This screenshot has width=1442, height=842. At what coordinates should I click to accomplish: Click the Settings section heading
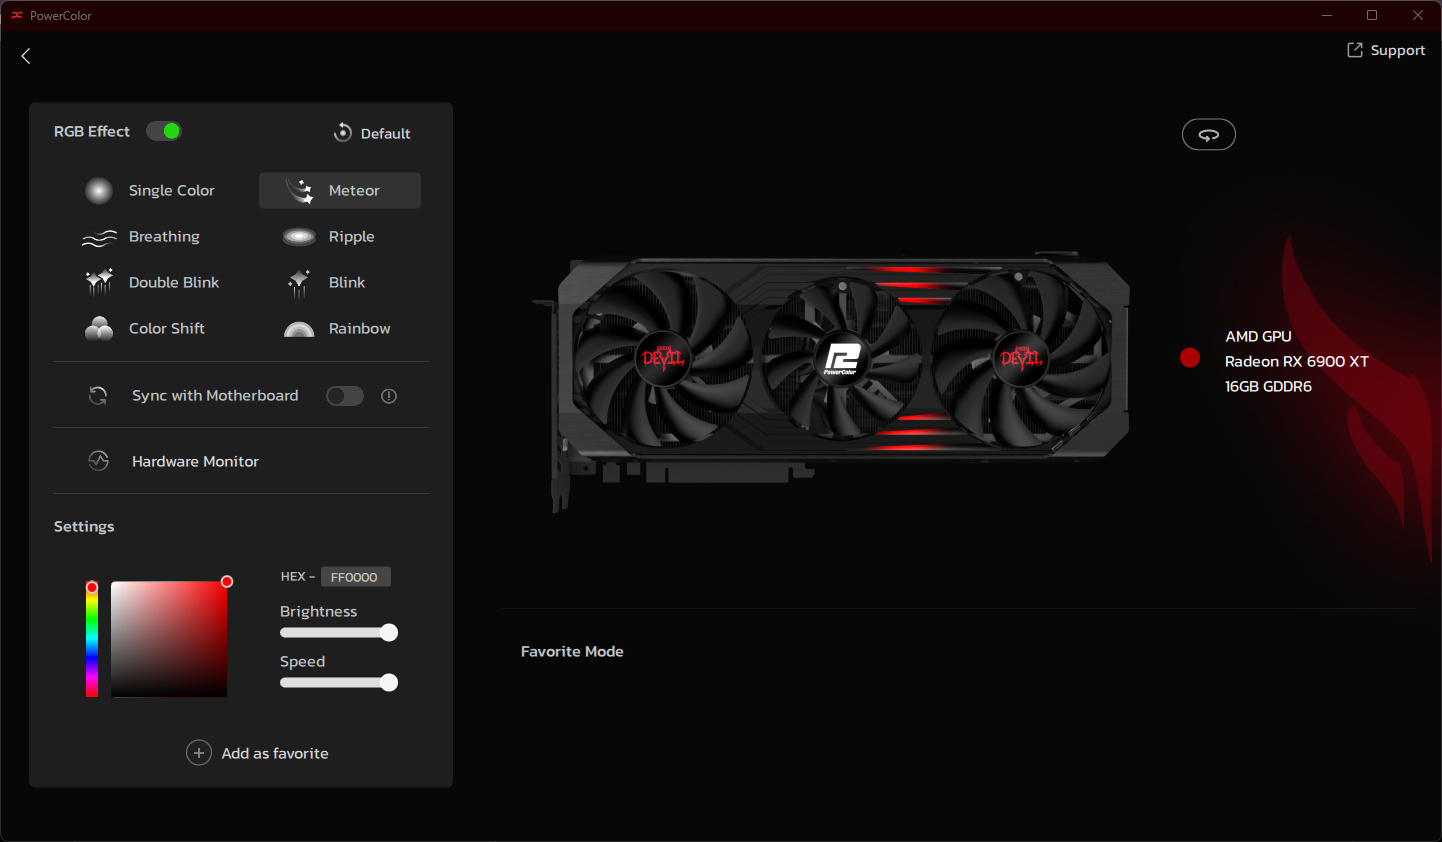[84, 526]
